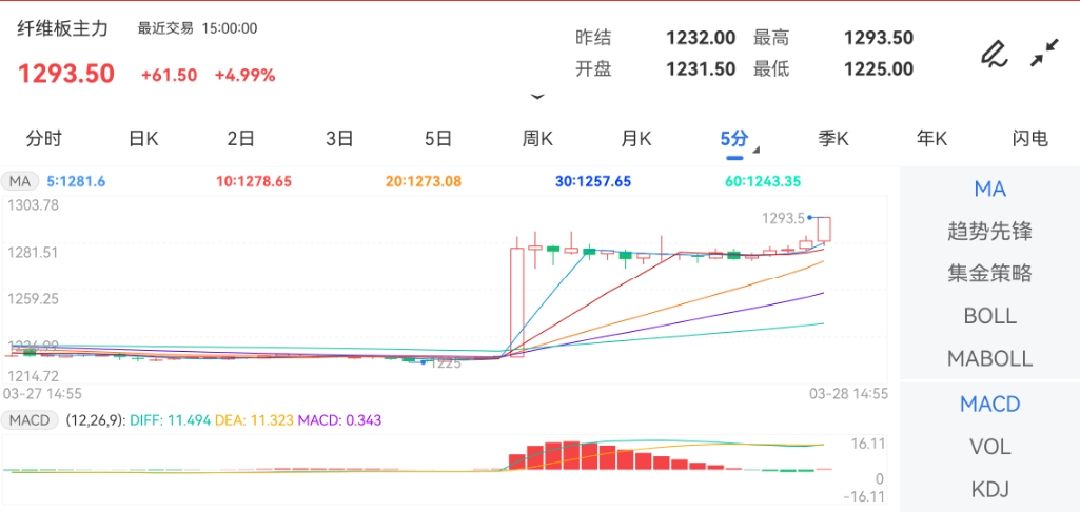
Task: Select the 周K chart period
Action: pyautogui.click(x=537, y=139)
